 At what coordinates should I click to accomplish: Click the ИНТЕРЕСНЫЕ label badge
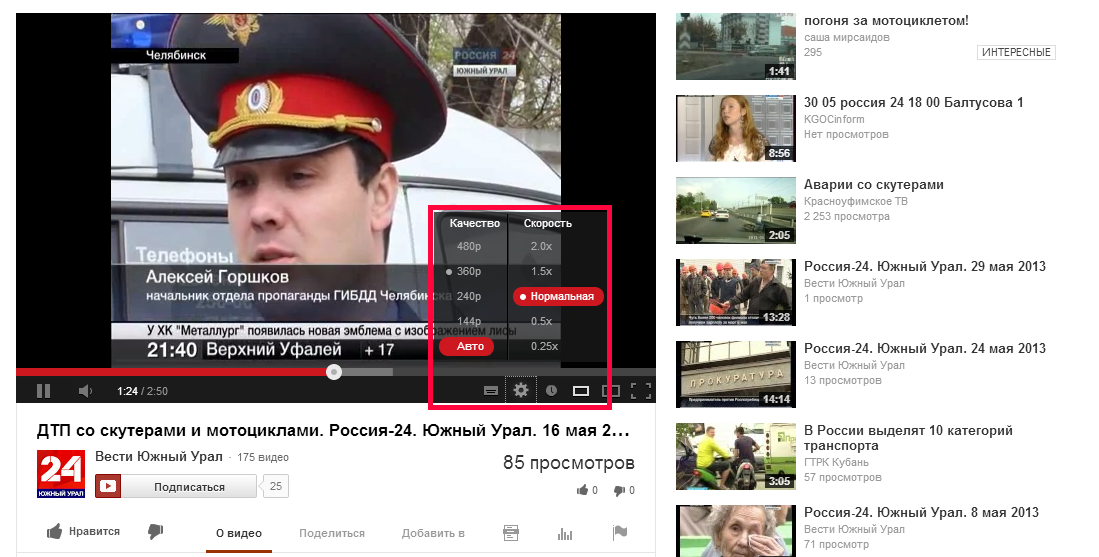coord(1016,52)
